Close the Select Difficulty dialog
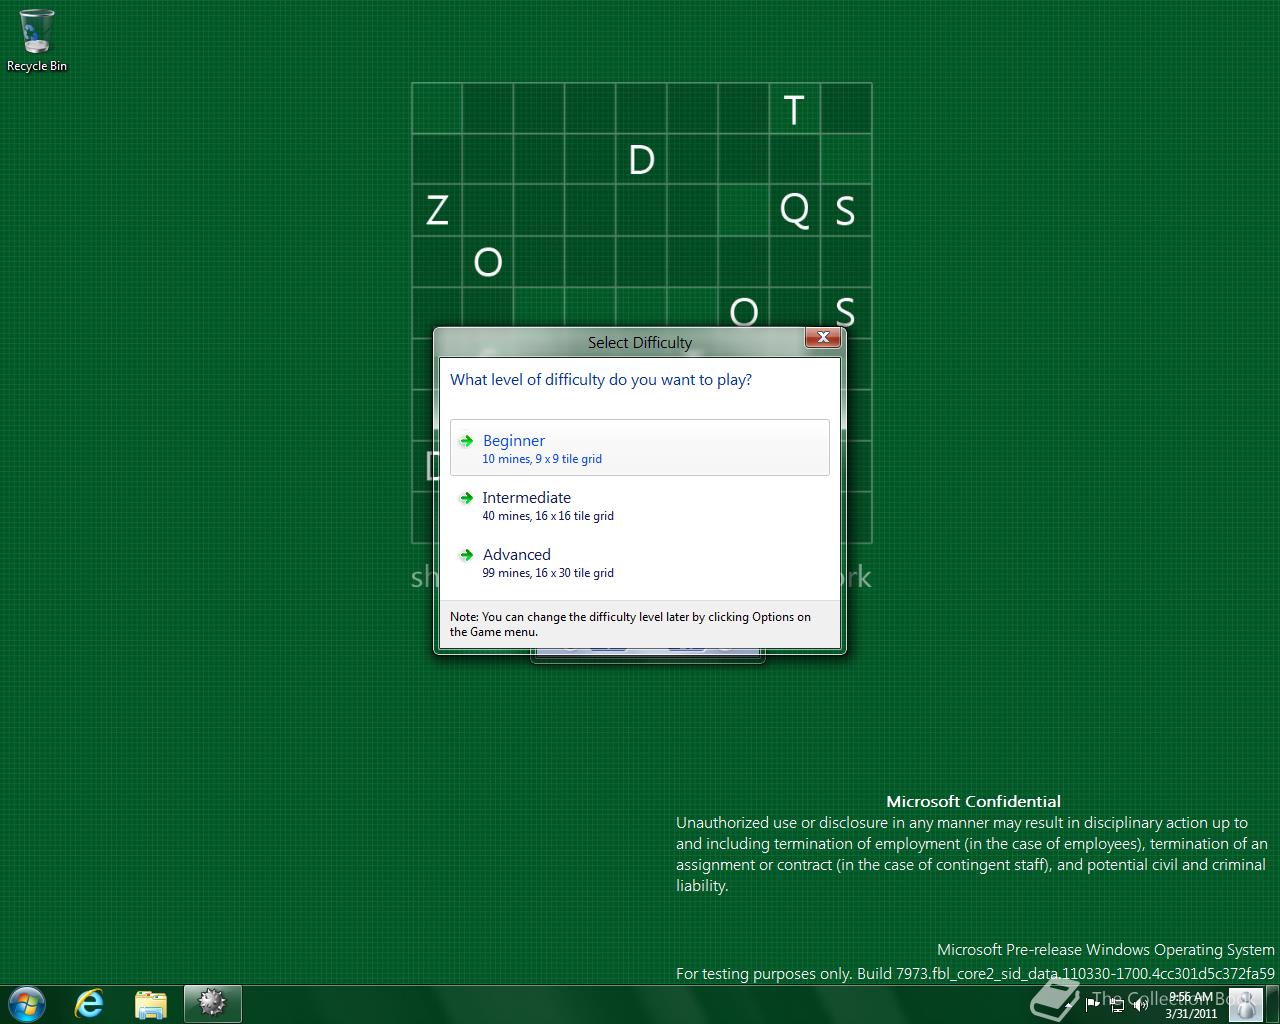1280x1024 pixels. pyautogui.click(x=822, y=338)
